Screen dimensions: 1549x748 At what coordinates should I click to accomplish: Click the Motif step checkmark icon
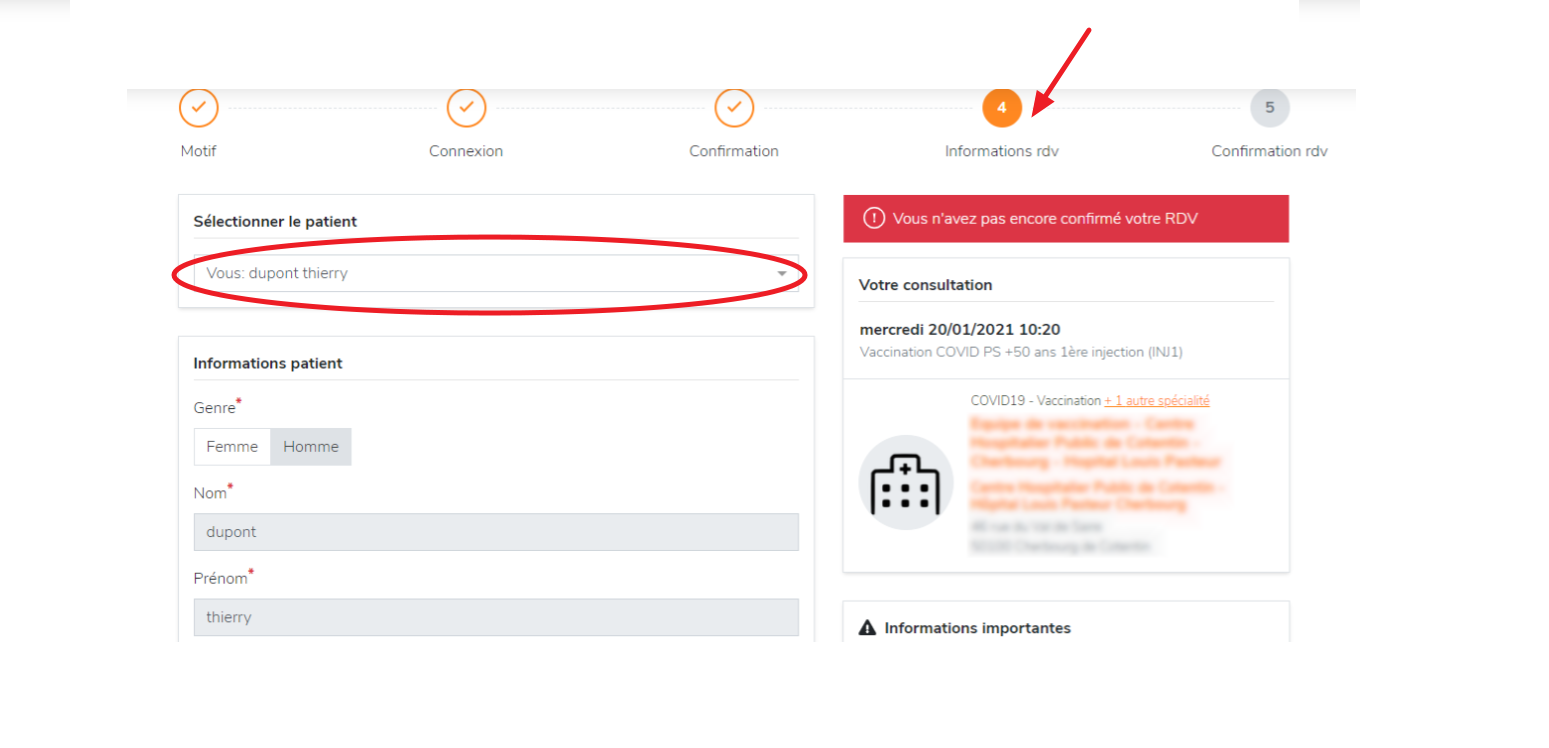pyautogui.click(x=199, y=107)
